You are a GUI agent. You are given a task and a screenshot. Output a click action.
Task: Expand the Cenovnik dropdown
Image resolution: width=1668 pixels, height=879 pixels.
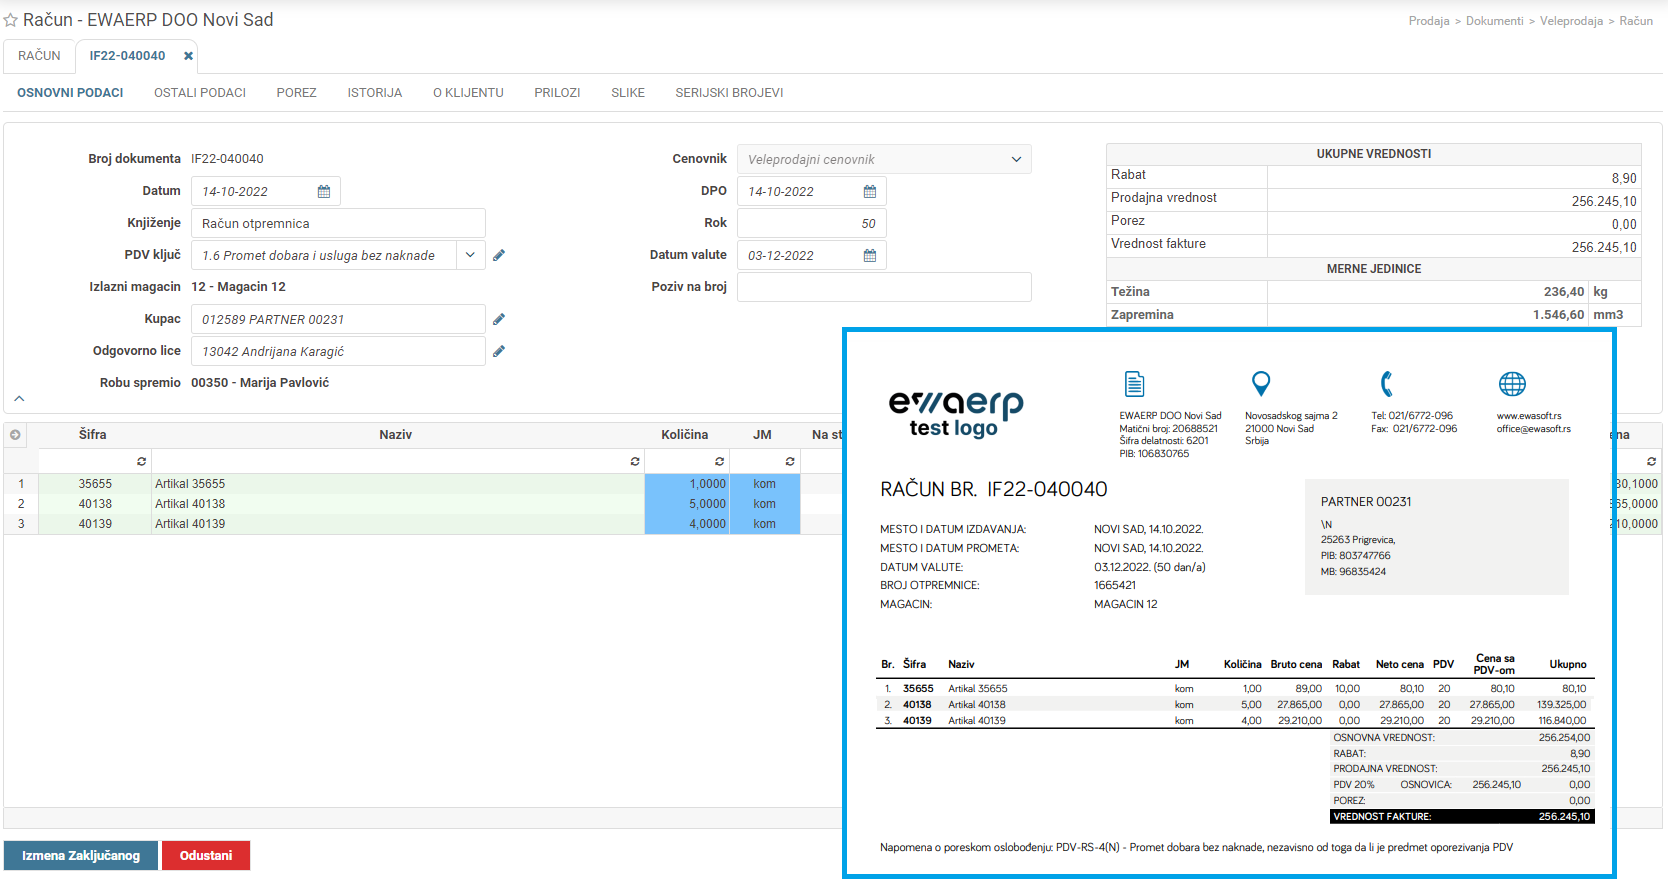click(x=1016, y=160)
